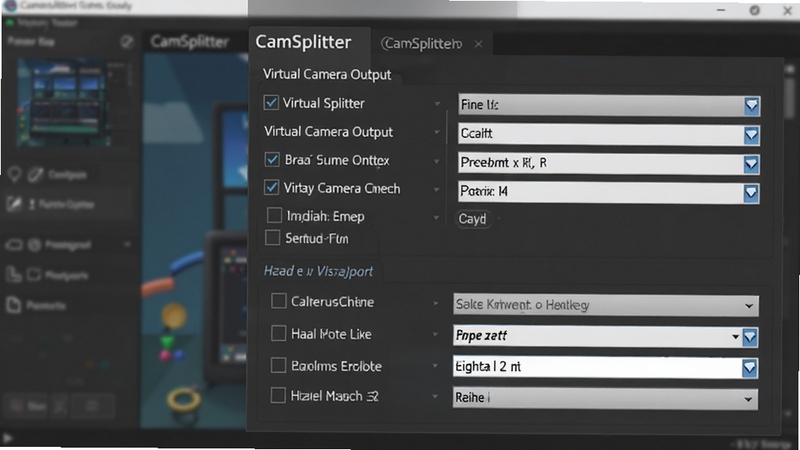Click the vertical scrollbar on the right edge

click(x=789, y=97)
